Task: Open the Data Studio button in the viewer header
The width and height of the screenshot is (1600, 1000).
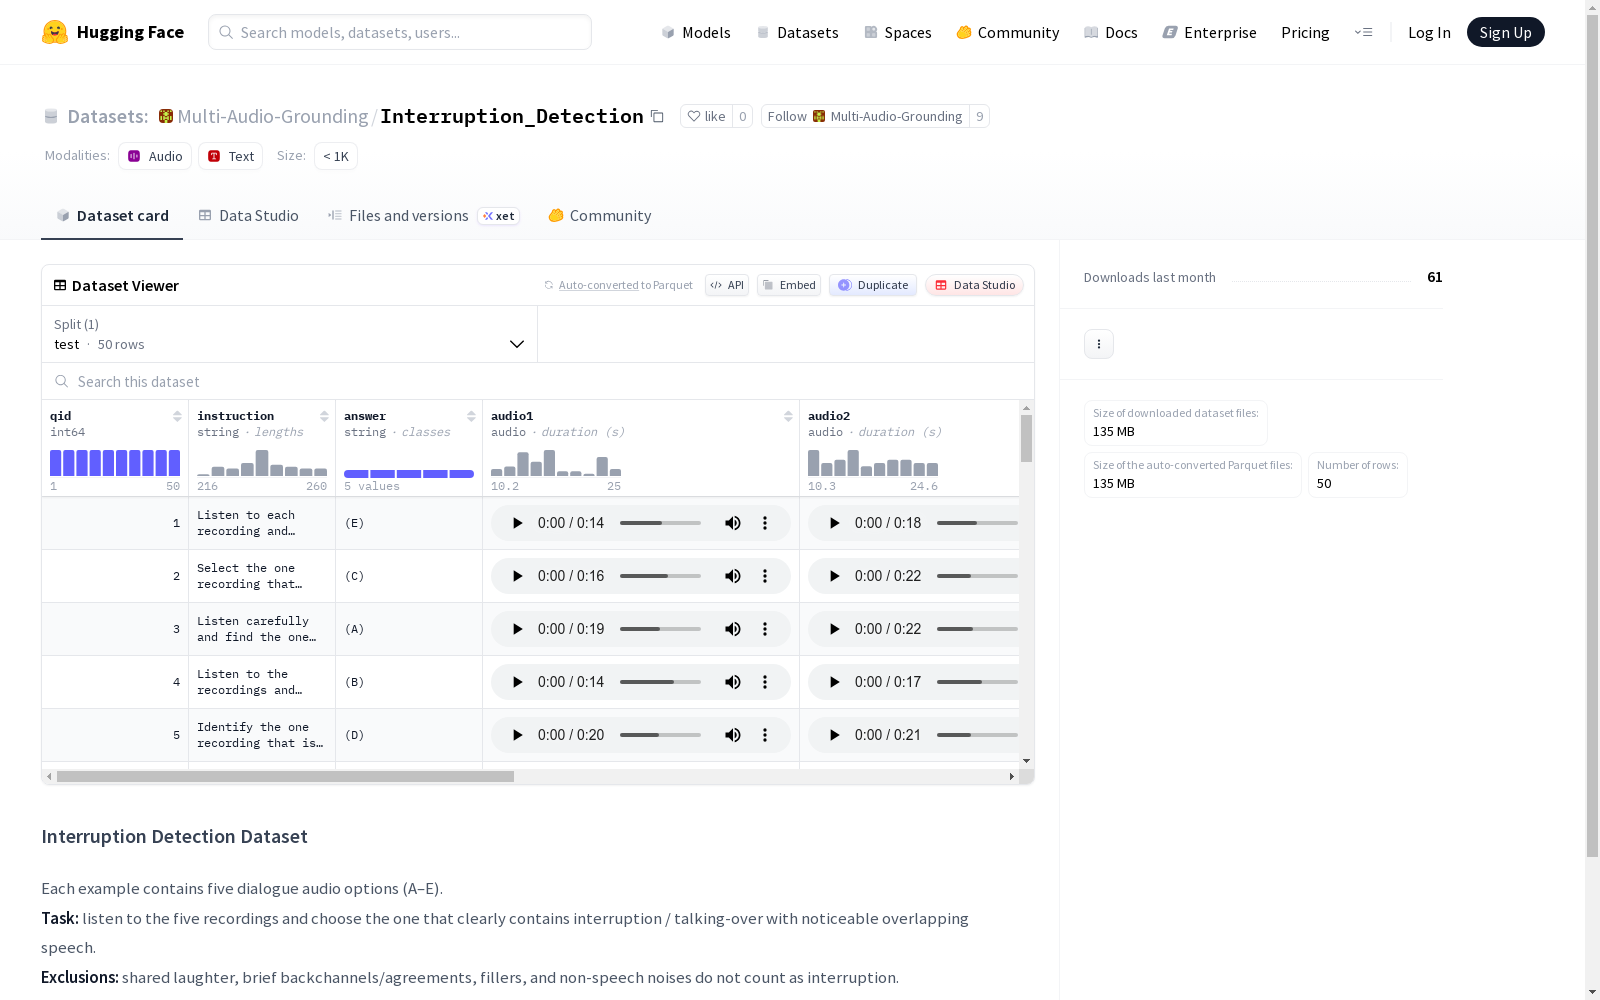Action: (974, 285)
